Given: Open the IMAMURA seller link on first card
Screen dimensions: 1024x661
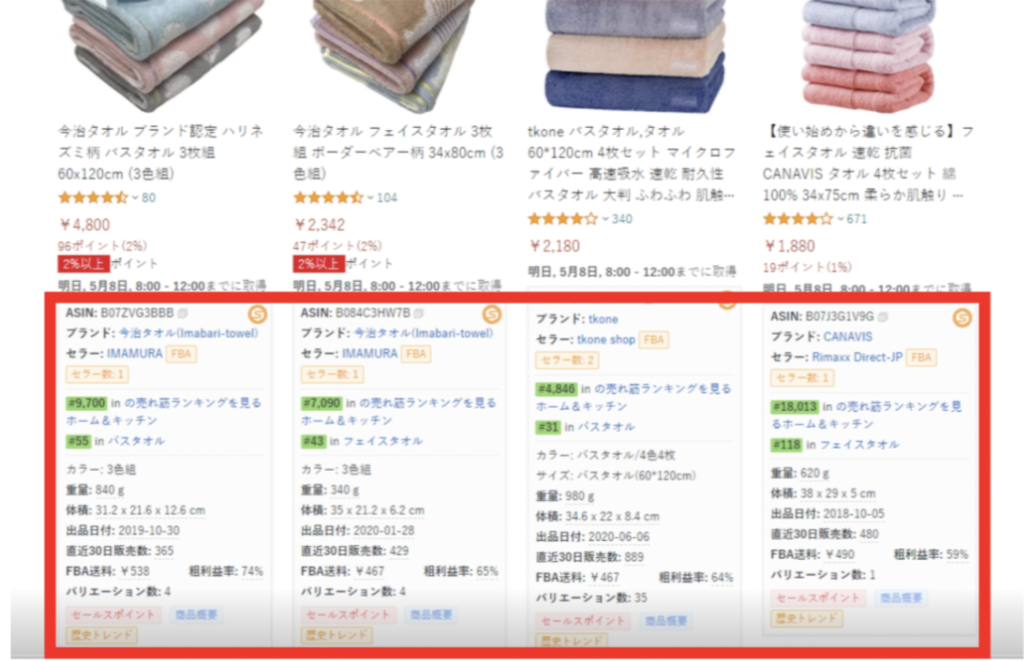Looking at the screenshot, I should click(x=135, y=353).
